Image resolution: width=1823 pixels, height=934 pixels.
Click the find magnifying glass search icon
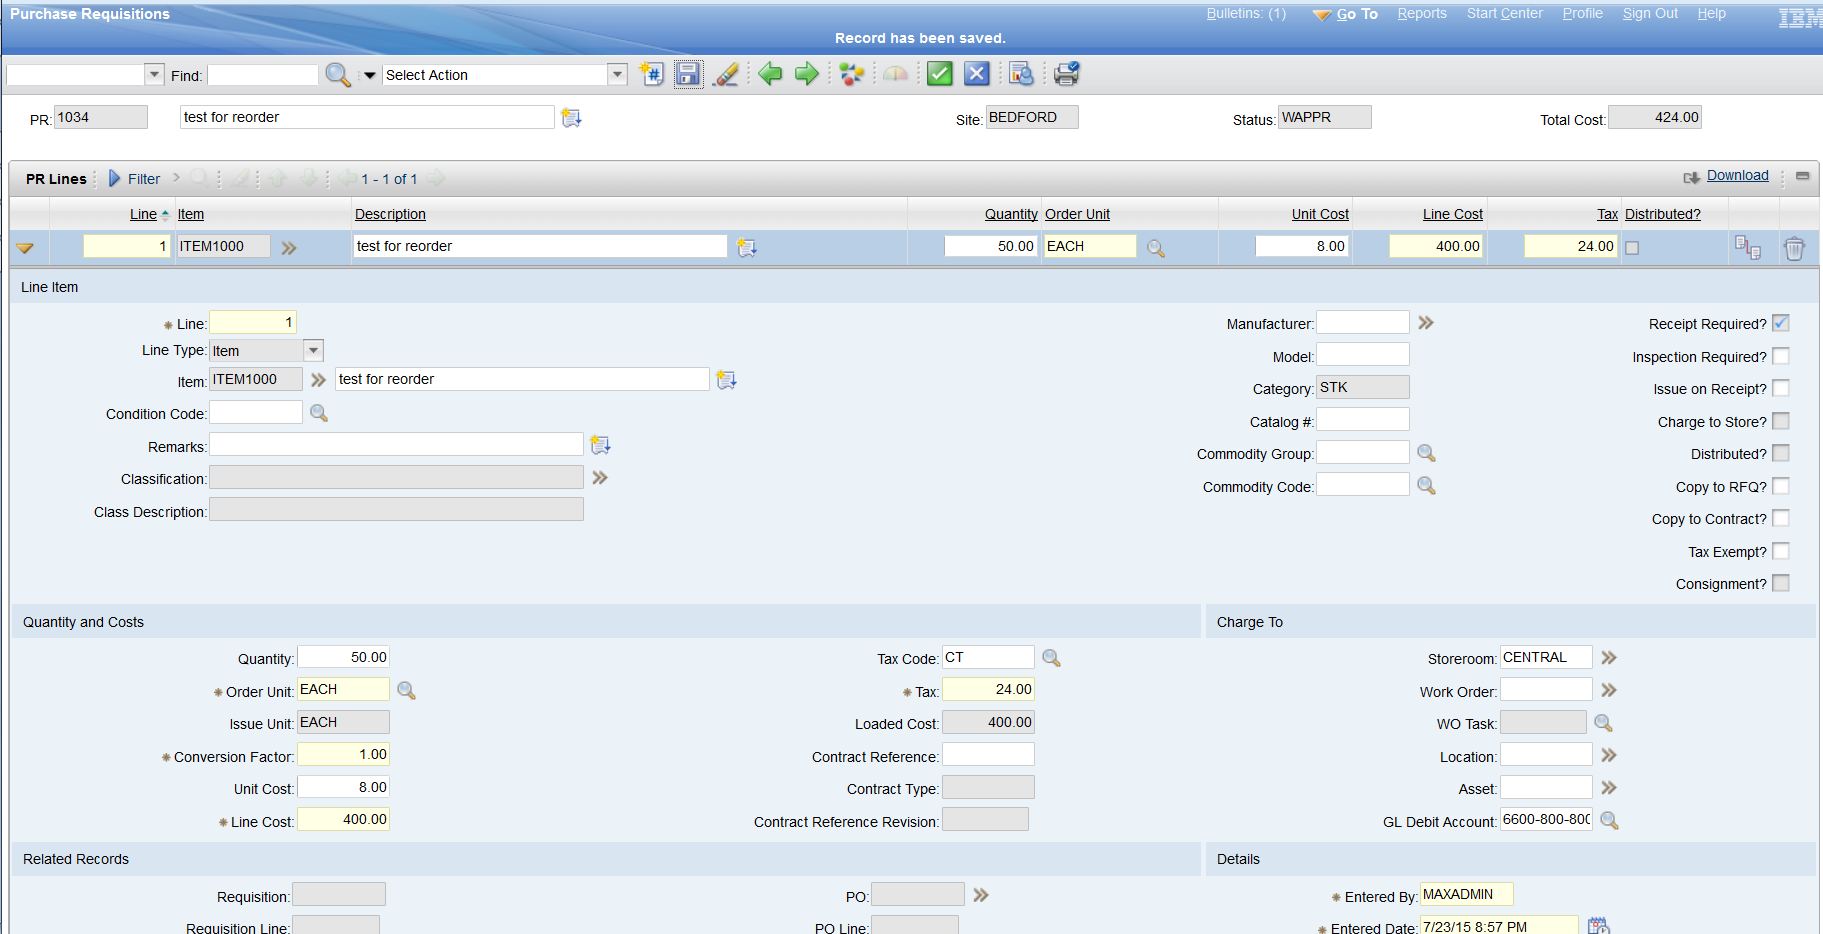pos(338,75)
